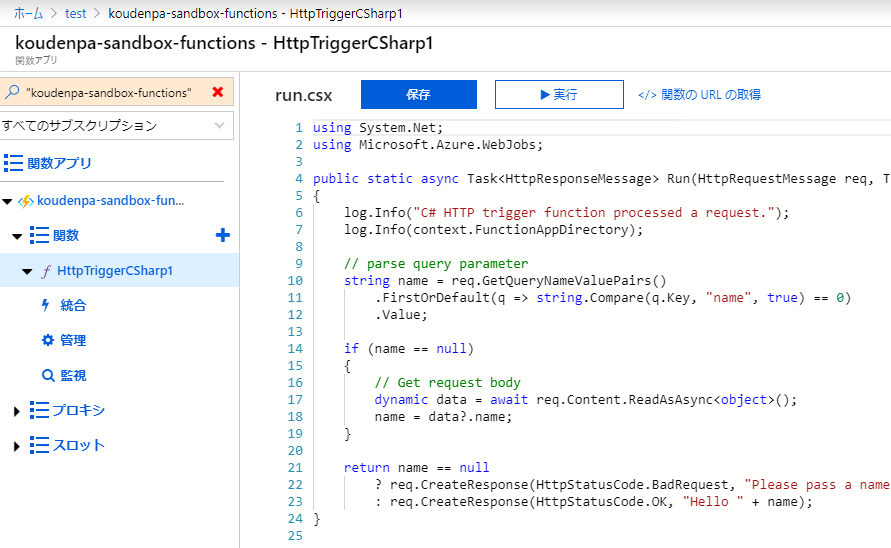Click the スロット list icon
Screen dimensions: 891x548
point(39,445)
